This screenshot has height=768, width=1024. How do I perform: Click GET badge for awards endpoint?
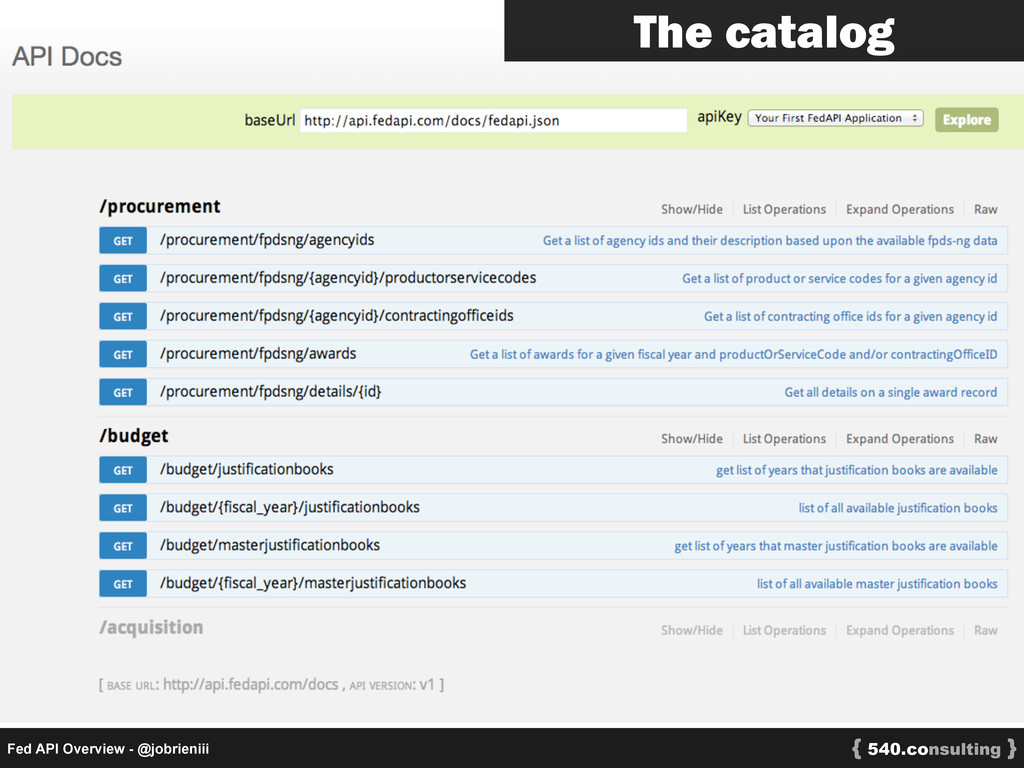[123, 354]
